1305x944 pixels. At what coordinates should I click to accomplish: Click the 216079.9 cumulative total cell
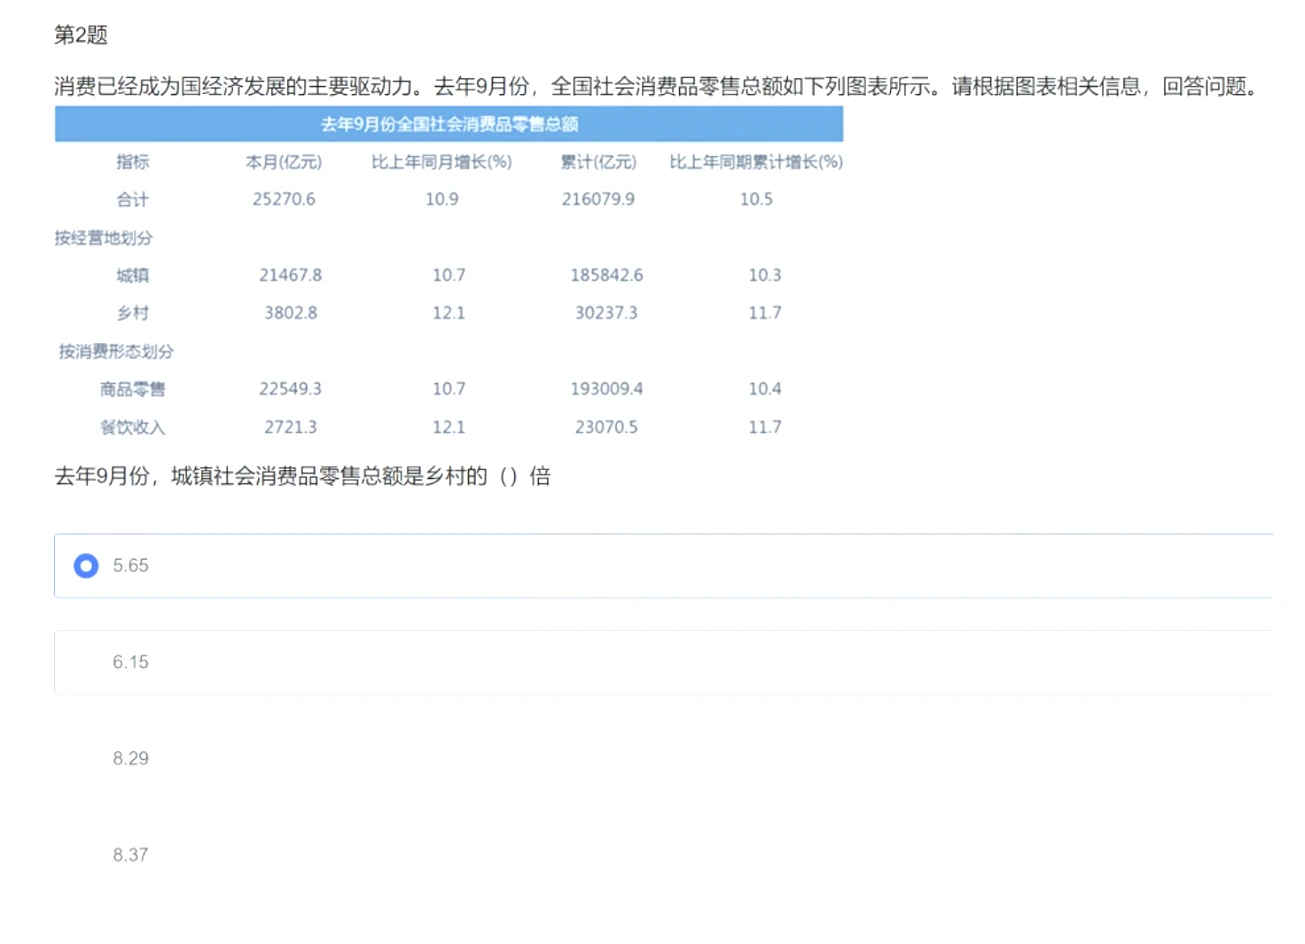(598, 200)
